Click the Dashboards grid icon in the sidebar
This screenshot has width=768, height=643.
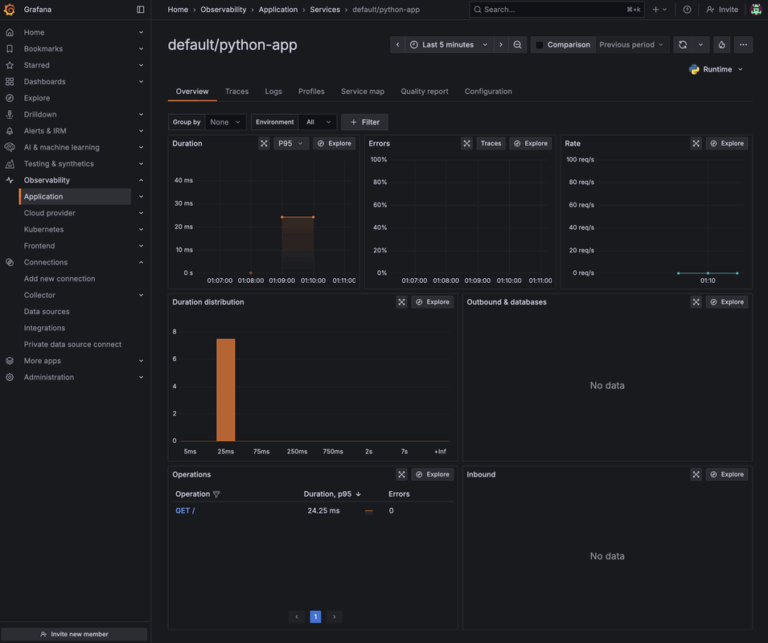[x=9, y=82]
